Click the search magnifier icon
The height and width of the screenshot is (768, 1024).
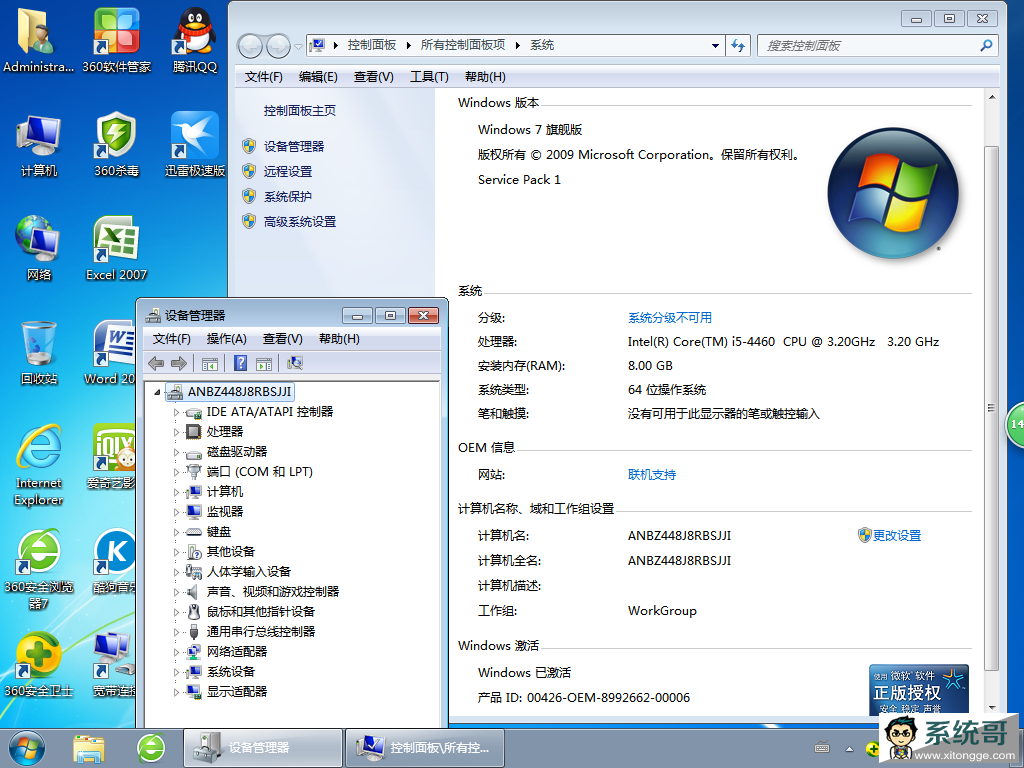[x=986, y=45]
